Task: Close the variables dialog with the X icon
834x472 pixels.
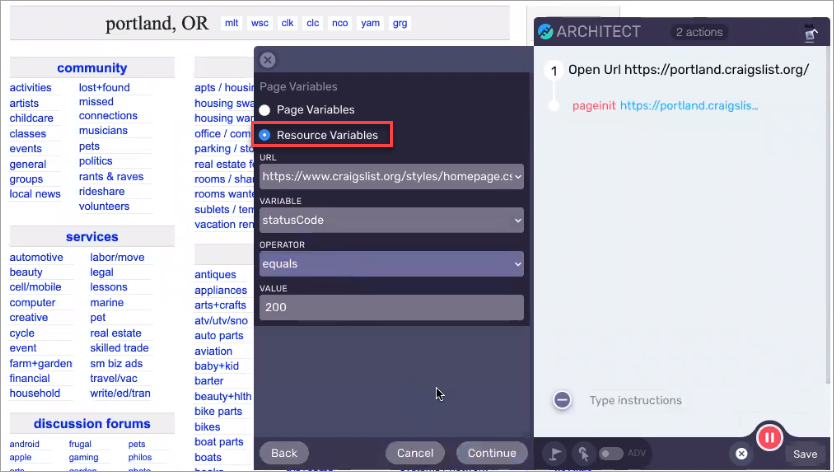Action: point(268,60)
